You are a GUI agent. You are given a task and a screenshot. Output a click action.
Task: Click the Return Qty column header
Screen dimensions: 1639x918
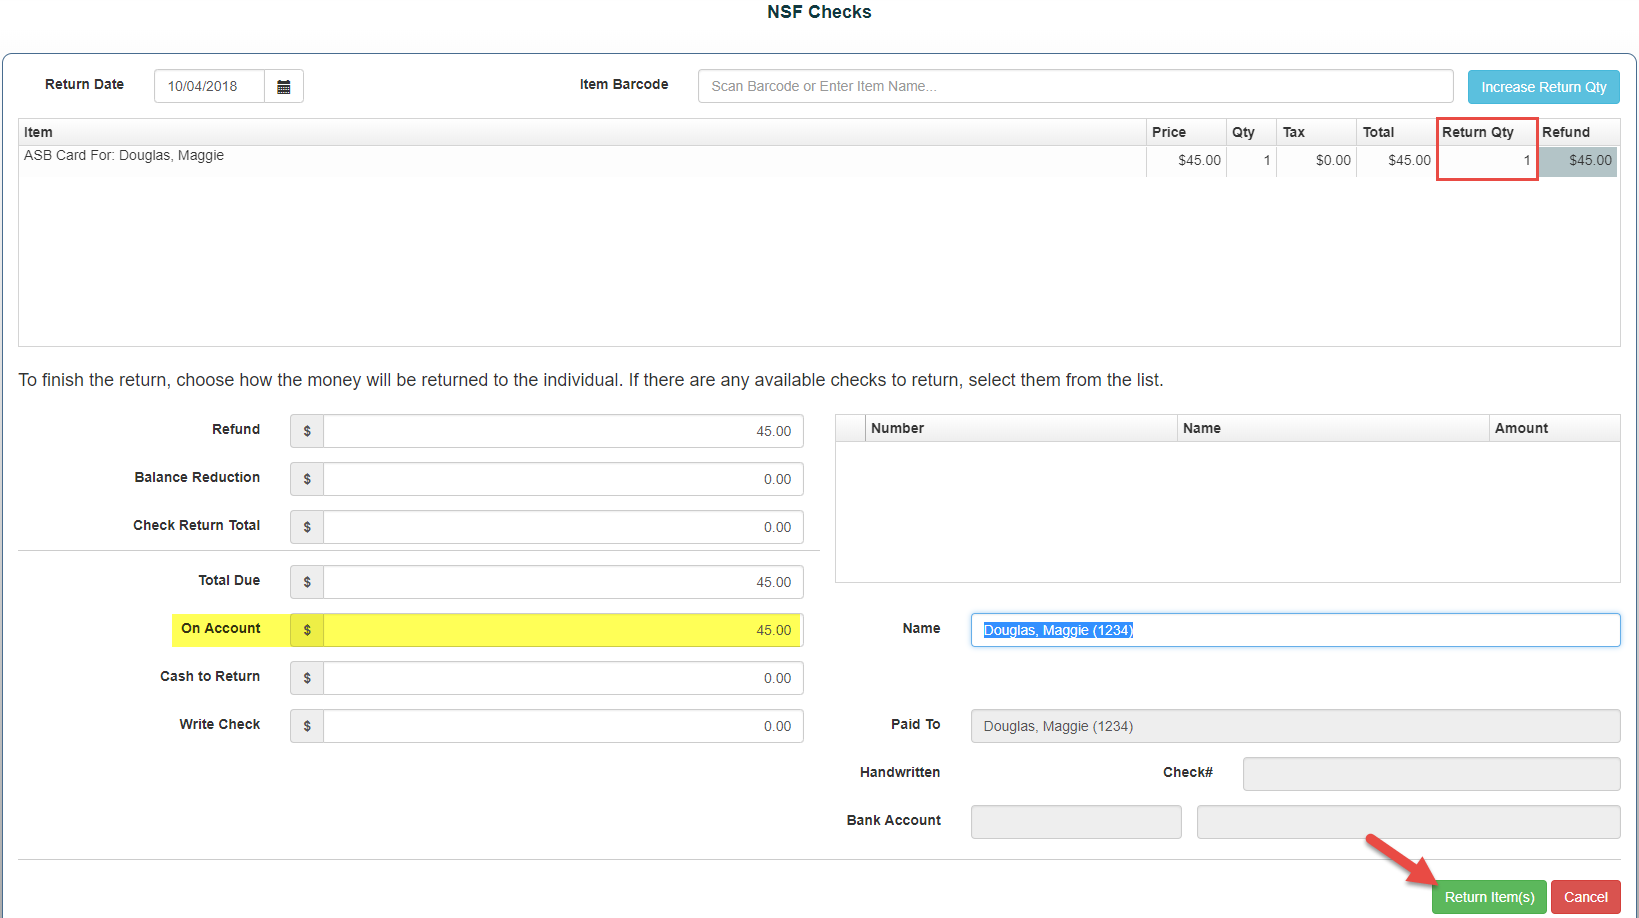tap(1486, 132)
